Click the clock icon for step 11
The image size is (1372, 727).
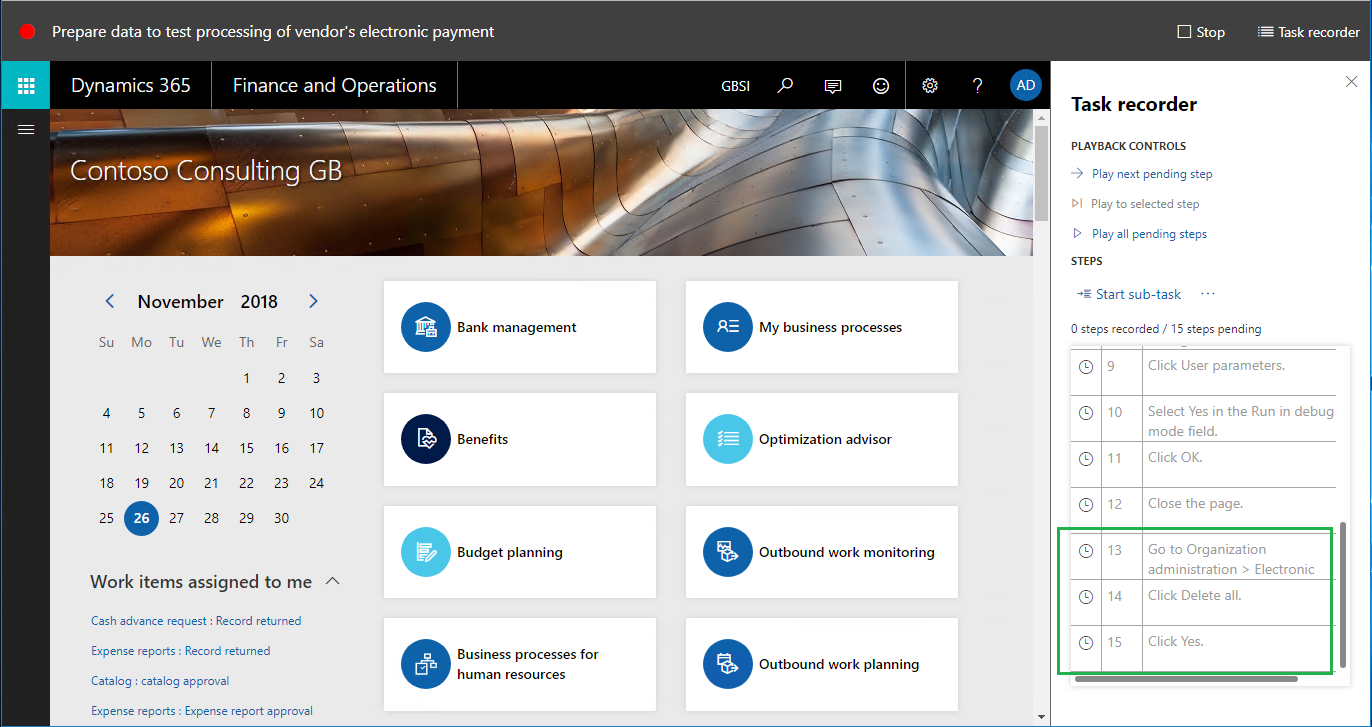point(1086,458)
